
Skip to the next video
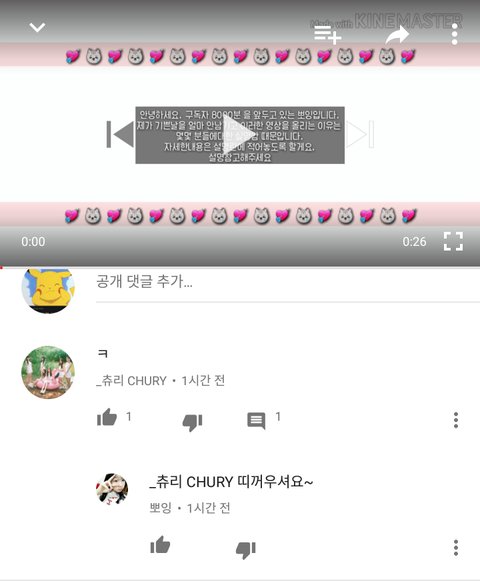(x=360, y=134)
